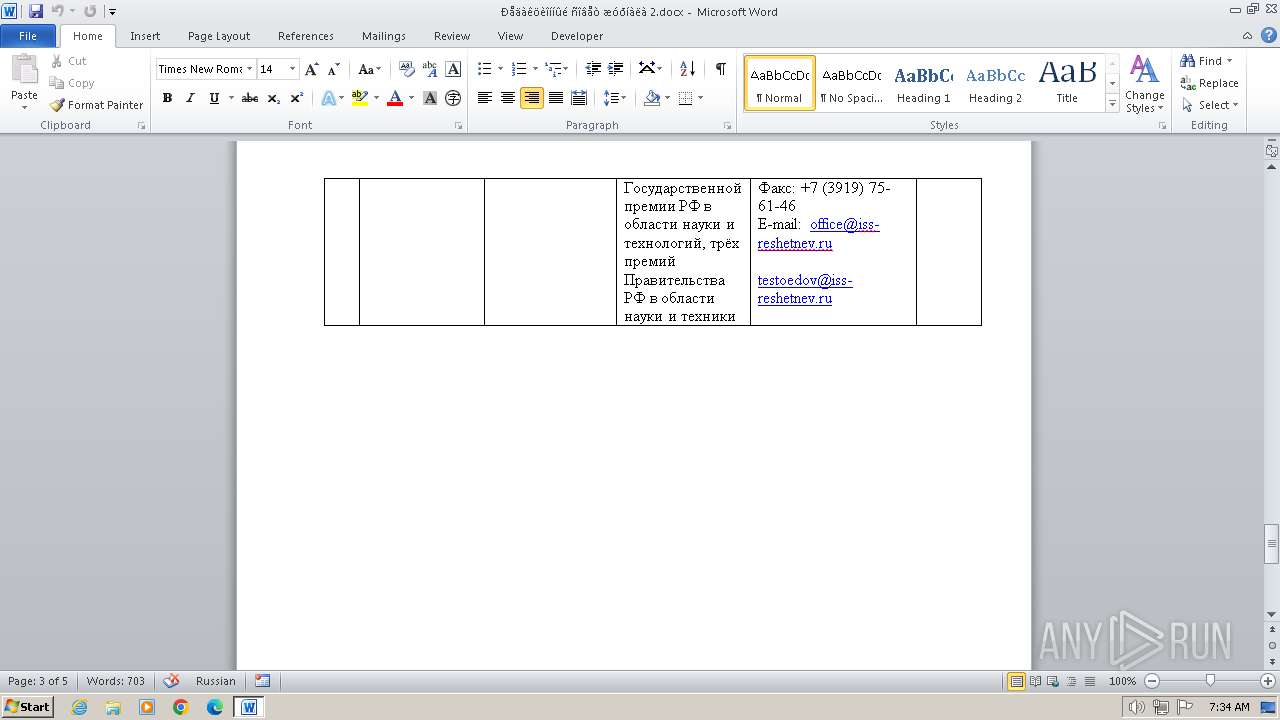Switch to the Page Layout tab
1280x720 pixels.
(219, 36)
